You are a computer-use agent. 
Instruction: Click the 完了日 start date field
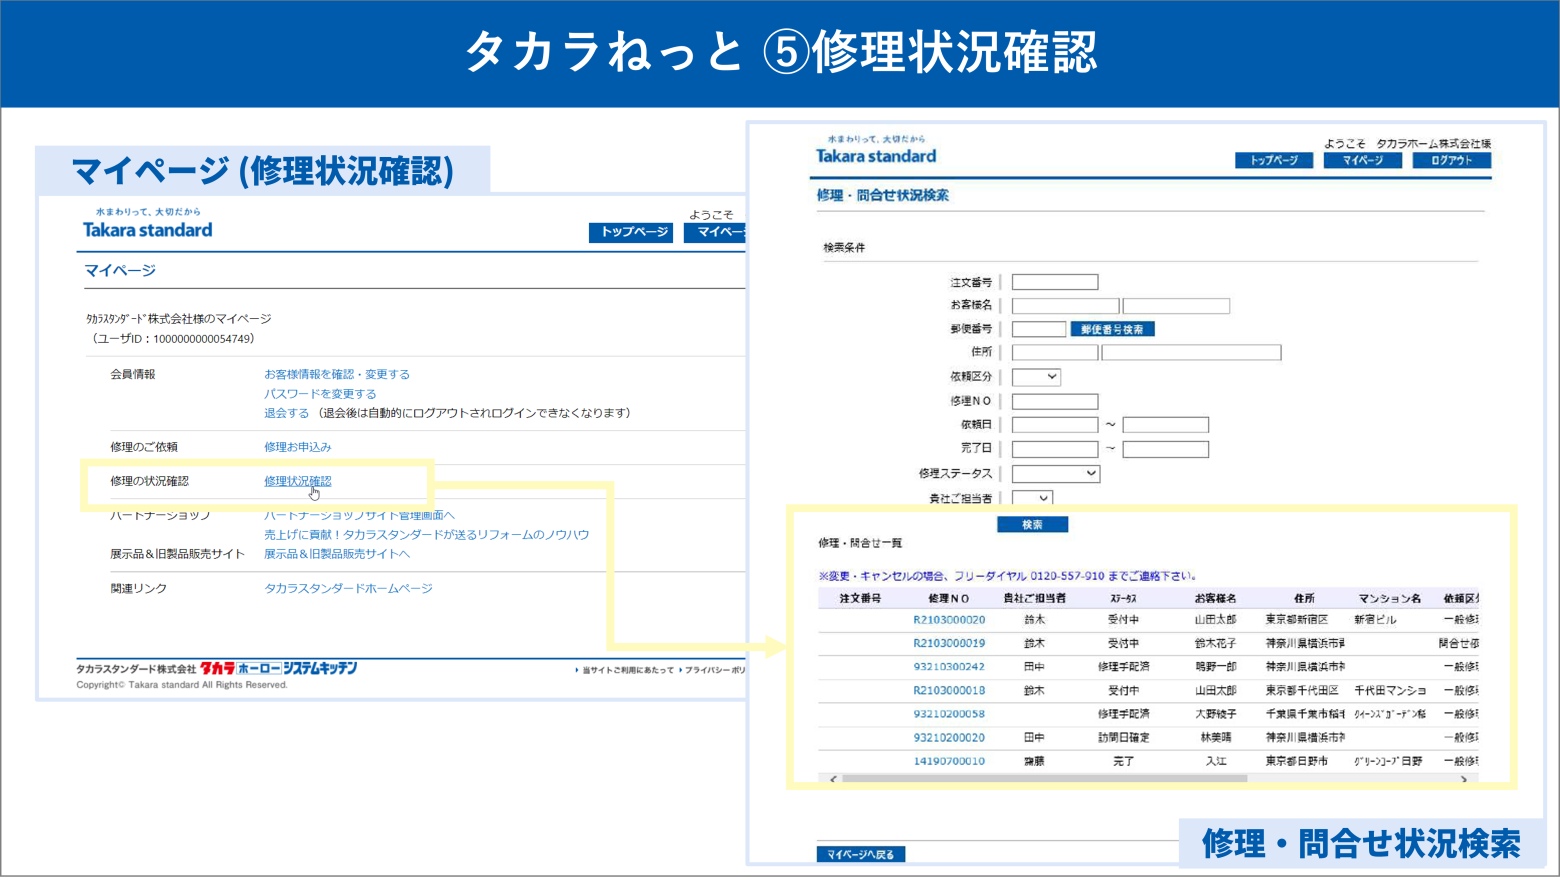click(x=1055, y=449)
